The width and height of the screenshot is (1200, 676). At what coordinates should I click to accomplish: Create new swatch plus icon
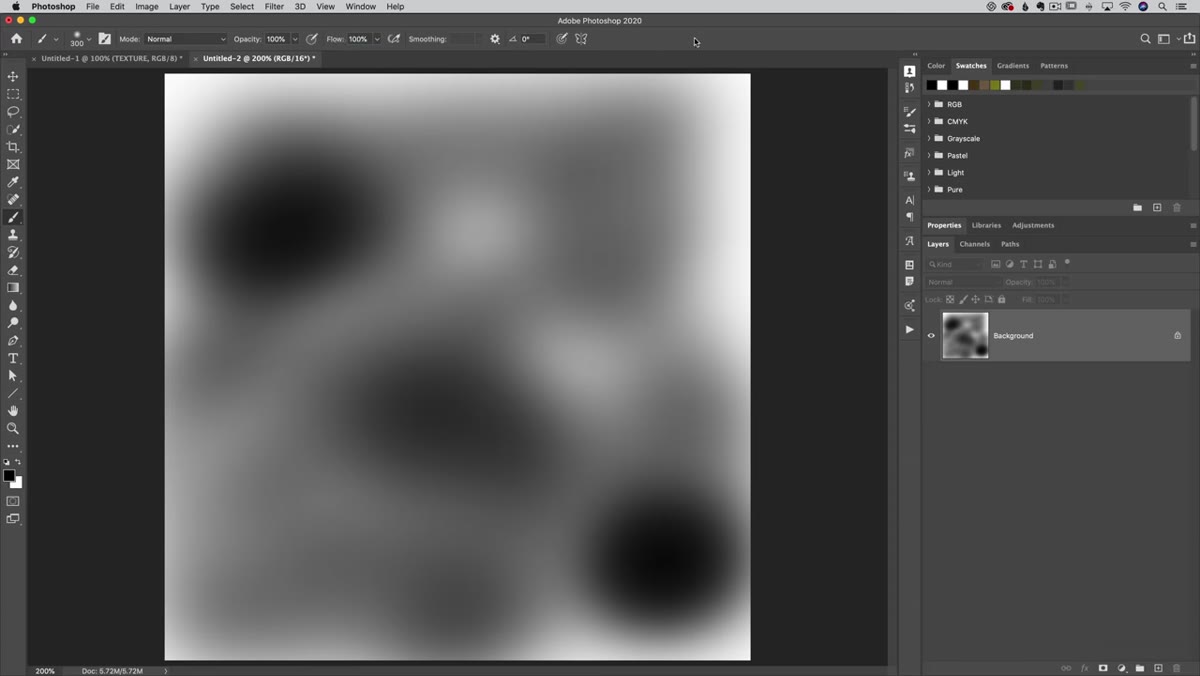[1157, 208]
